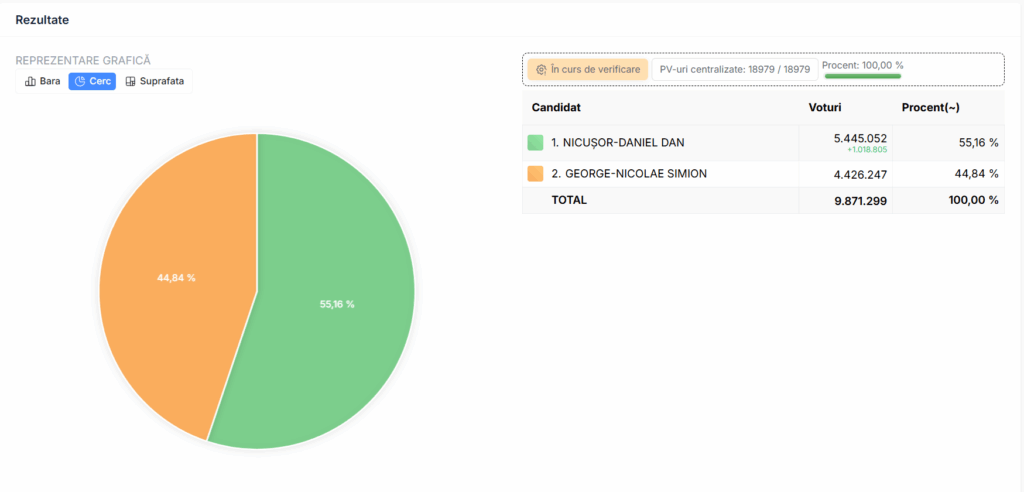Click the verification status icon
Screen dimensions: 1024x492
click(x=541, y=70)
